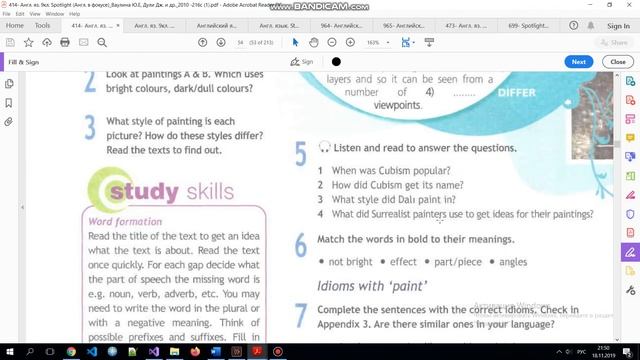
Task: Pick the black color swatch
Action: (x=336, y=62)
